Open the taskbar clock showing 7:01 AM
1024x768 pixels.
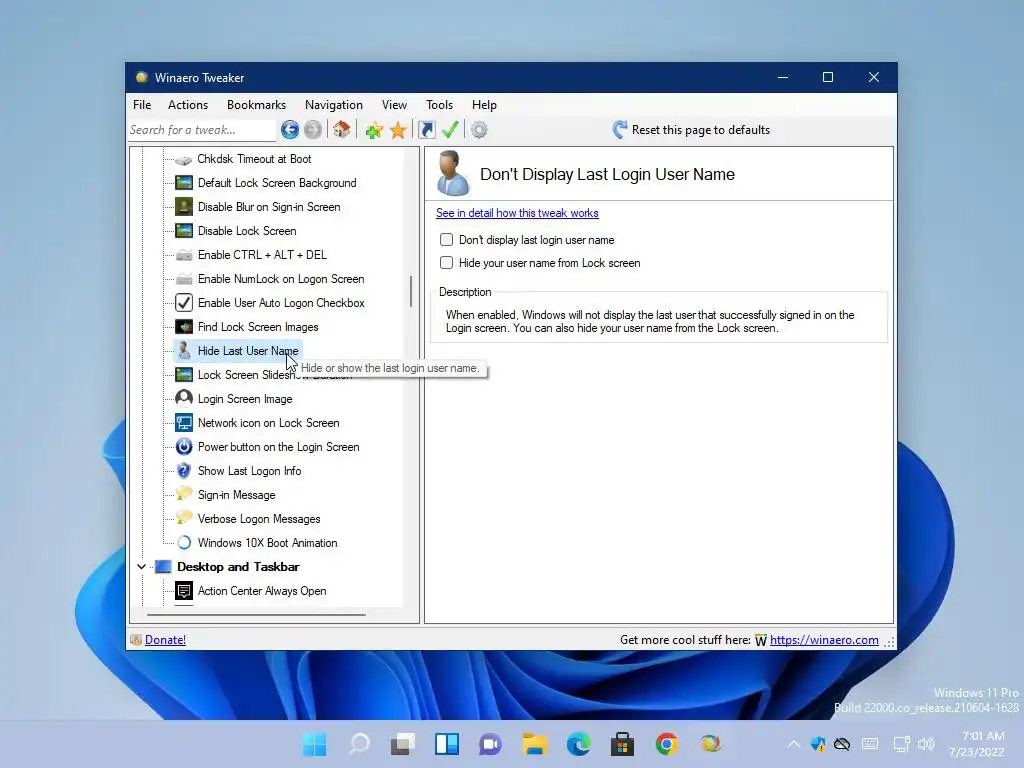tap(977, 744)
